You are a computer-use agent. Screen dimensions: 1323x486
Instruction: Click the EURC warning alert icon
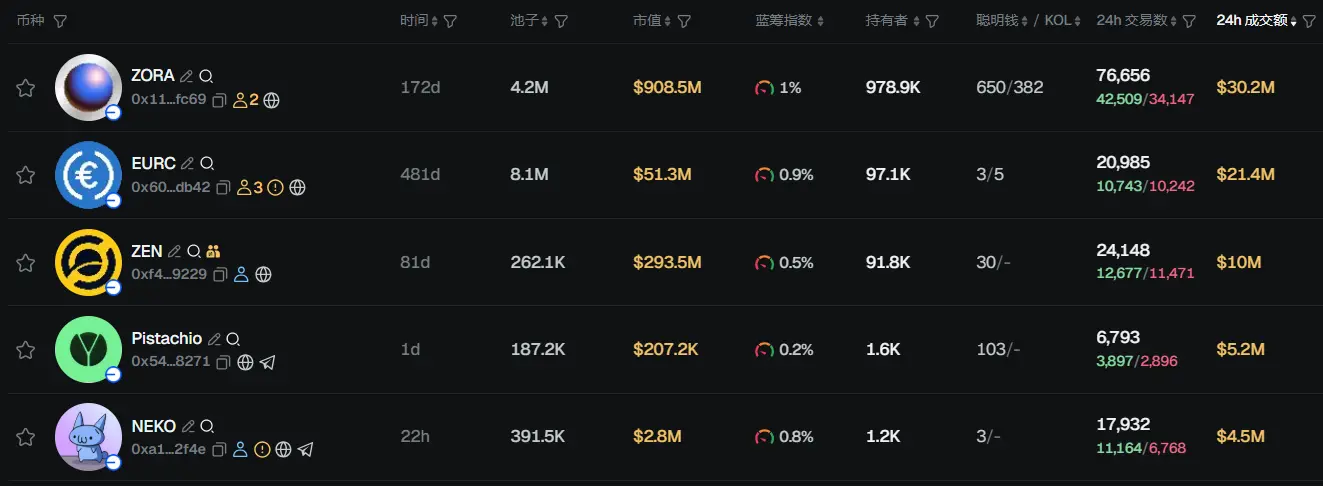276,187
